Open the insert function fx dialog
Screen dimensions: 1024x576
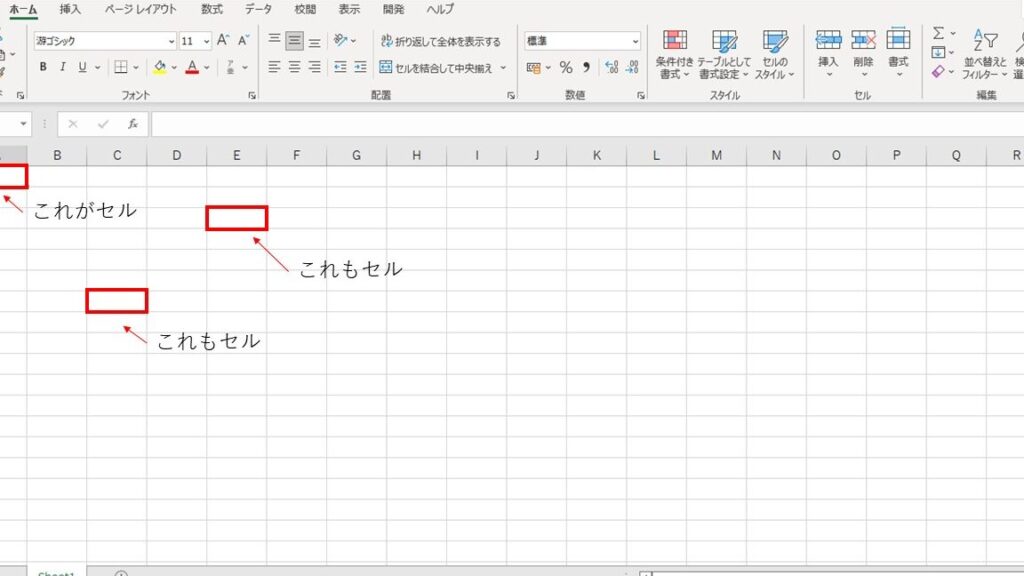coord(133,124)
